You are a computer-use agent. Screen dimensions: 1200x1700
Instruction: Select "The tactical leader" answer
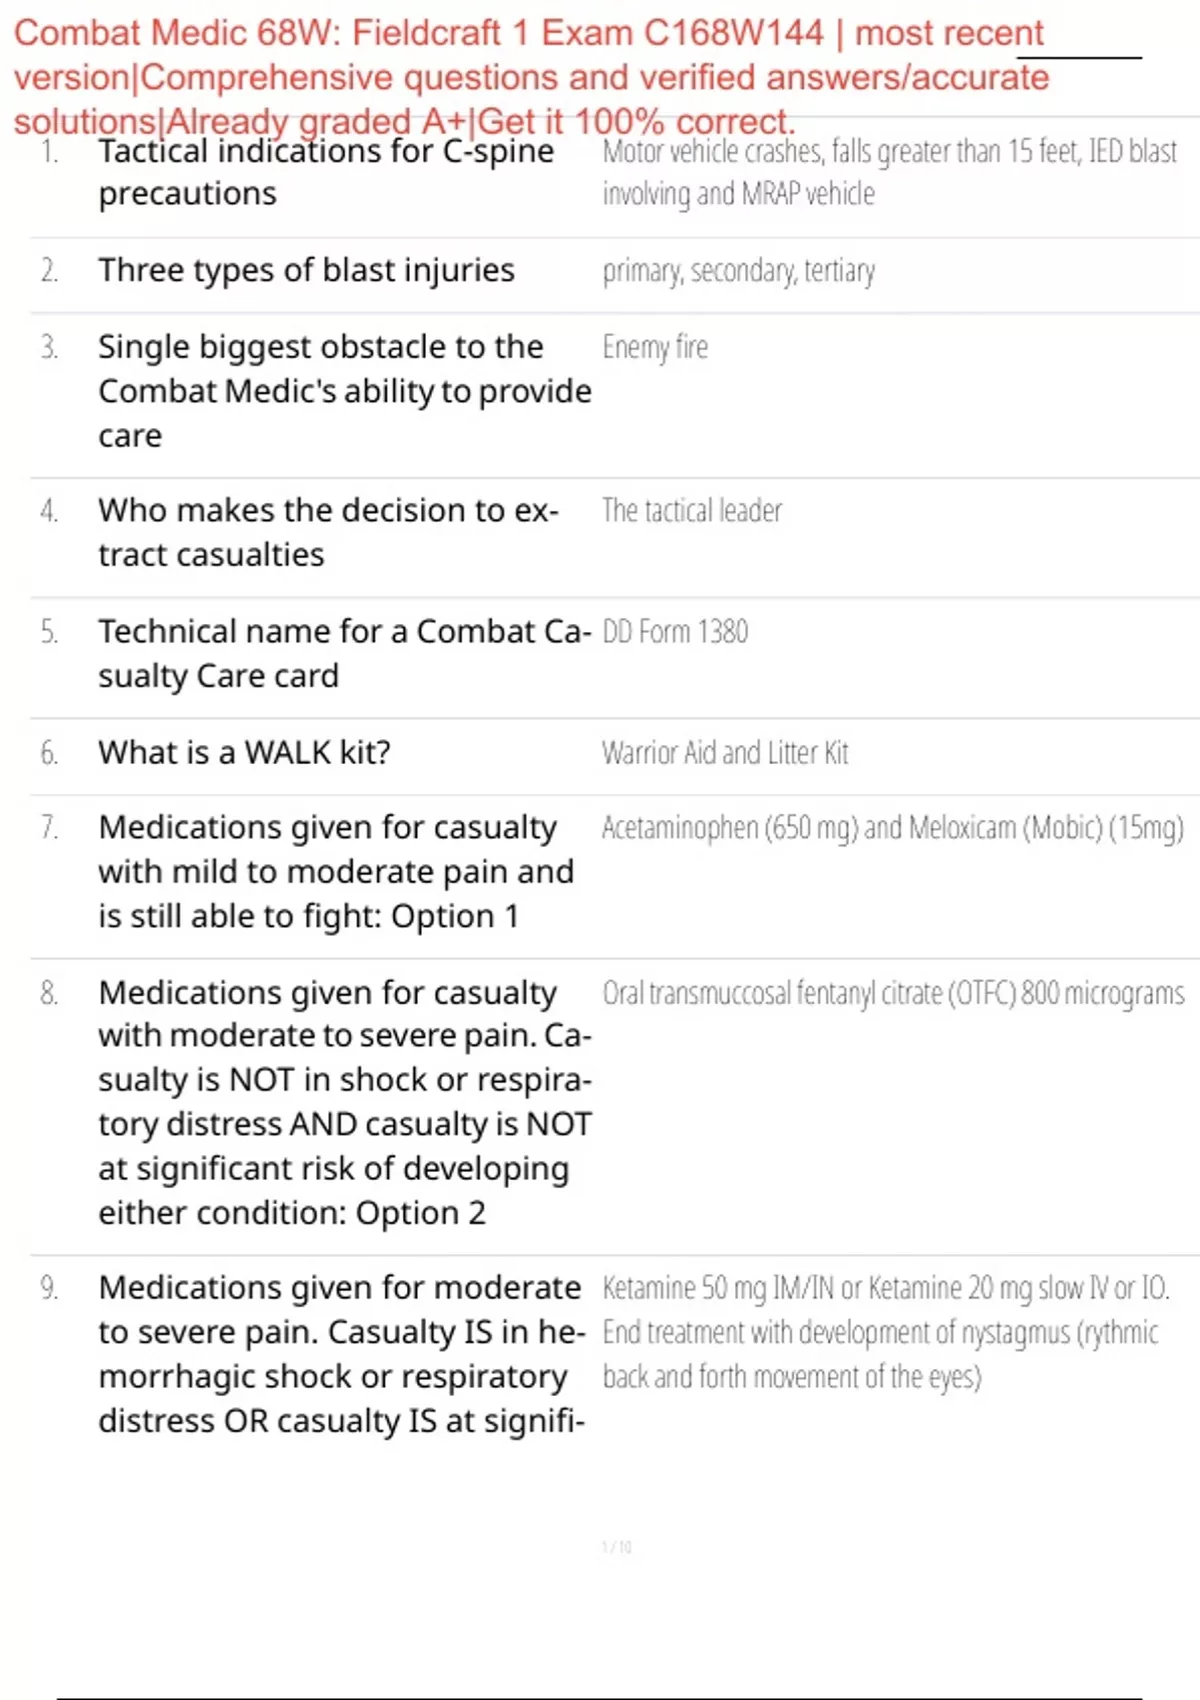click(x=692, y=511)
